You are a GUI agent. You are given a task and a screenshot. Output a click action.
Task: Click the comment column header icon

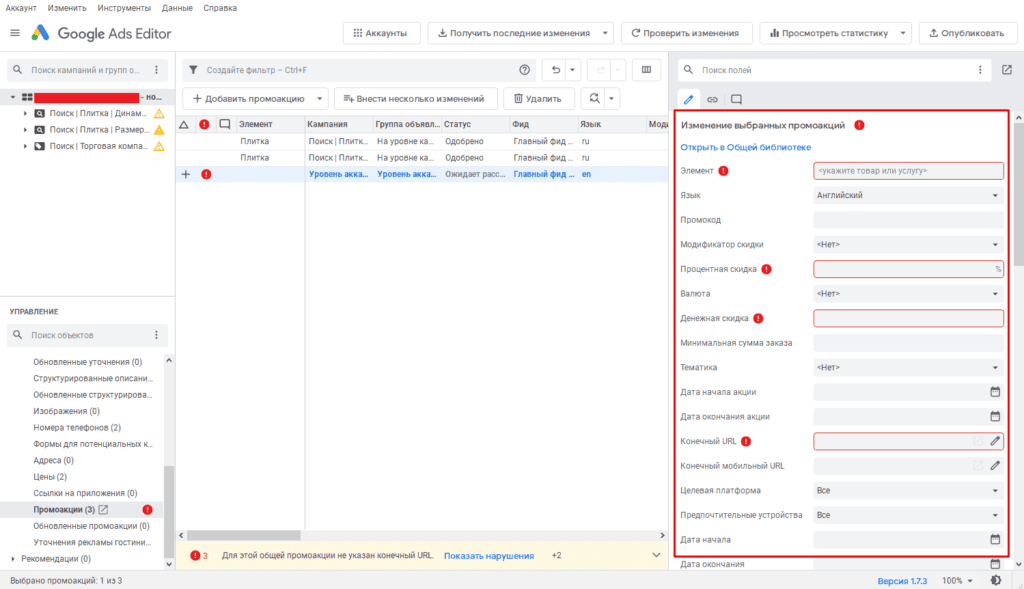coord(225,124)
